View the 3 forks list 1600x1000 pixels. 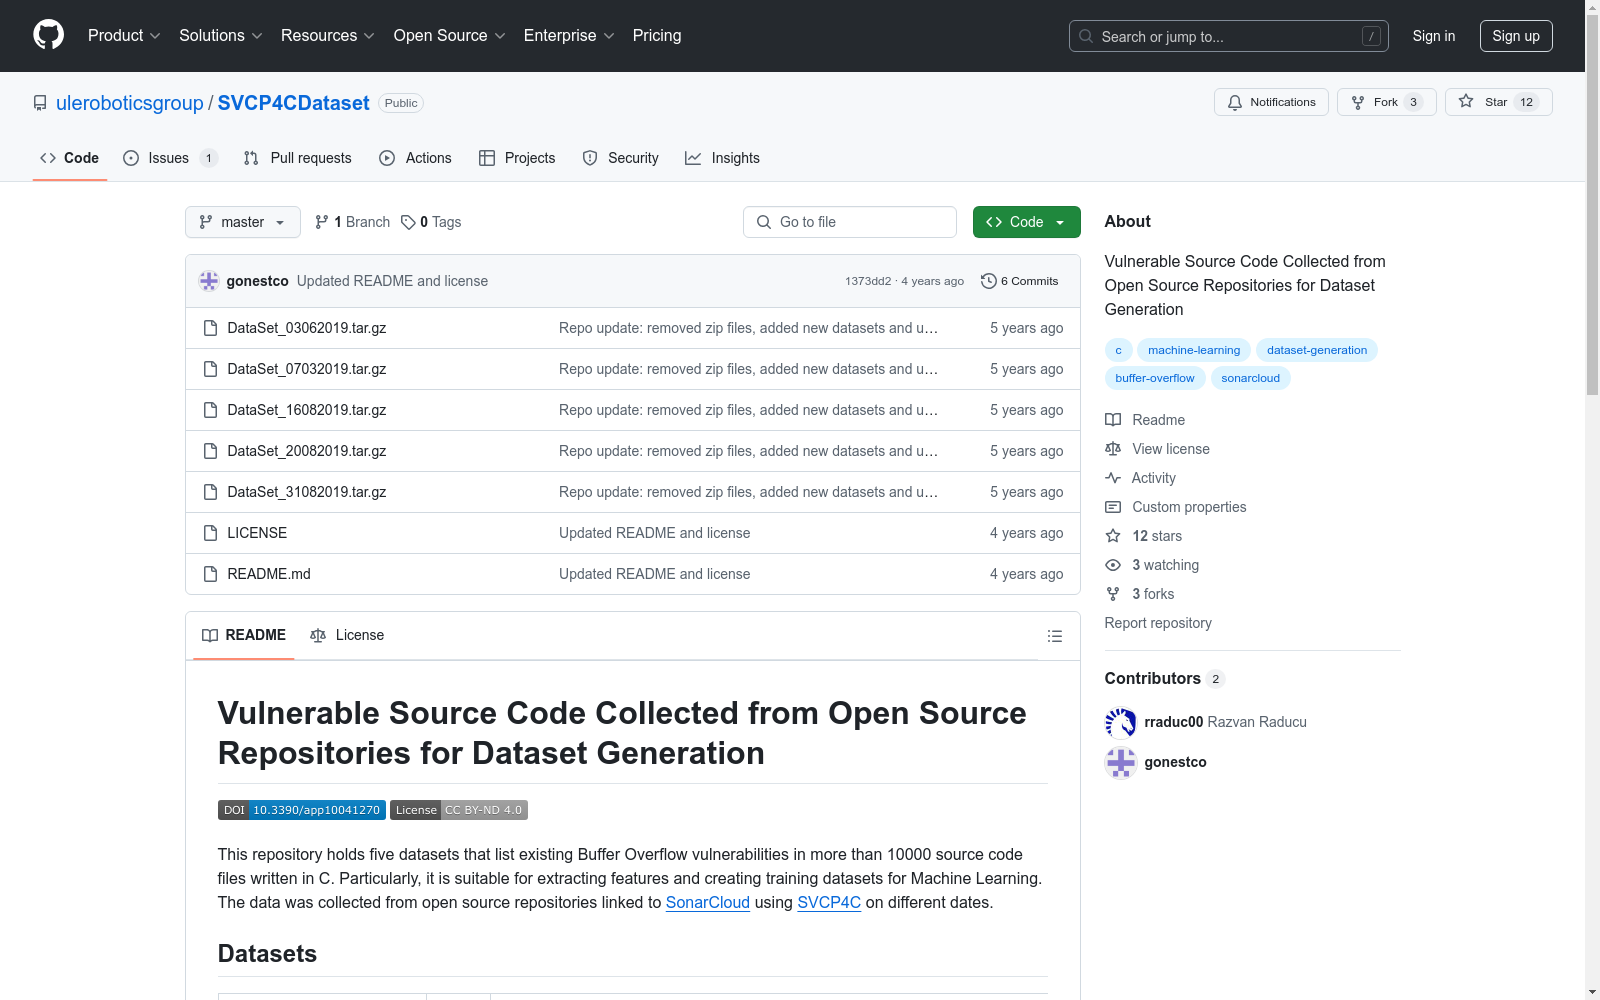[x=1140, y=594]
